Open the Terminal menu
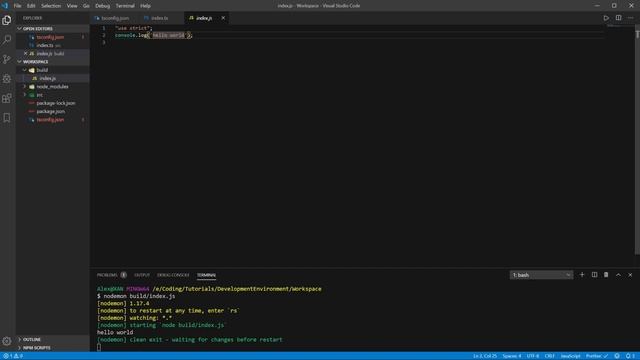The width and height of the screenshot is (640, 360). pos(125,6)
